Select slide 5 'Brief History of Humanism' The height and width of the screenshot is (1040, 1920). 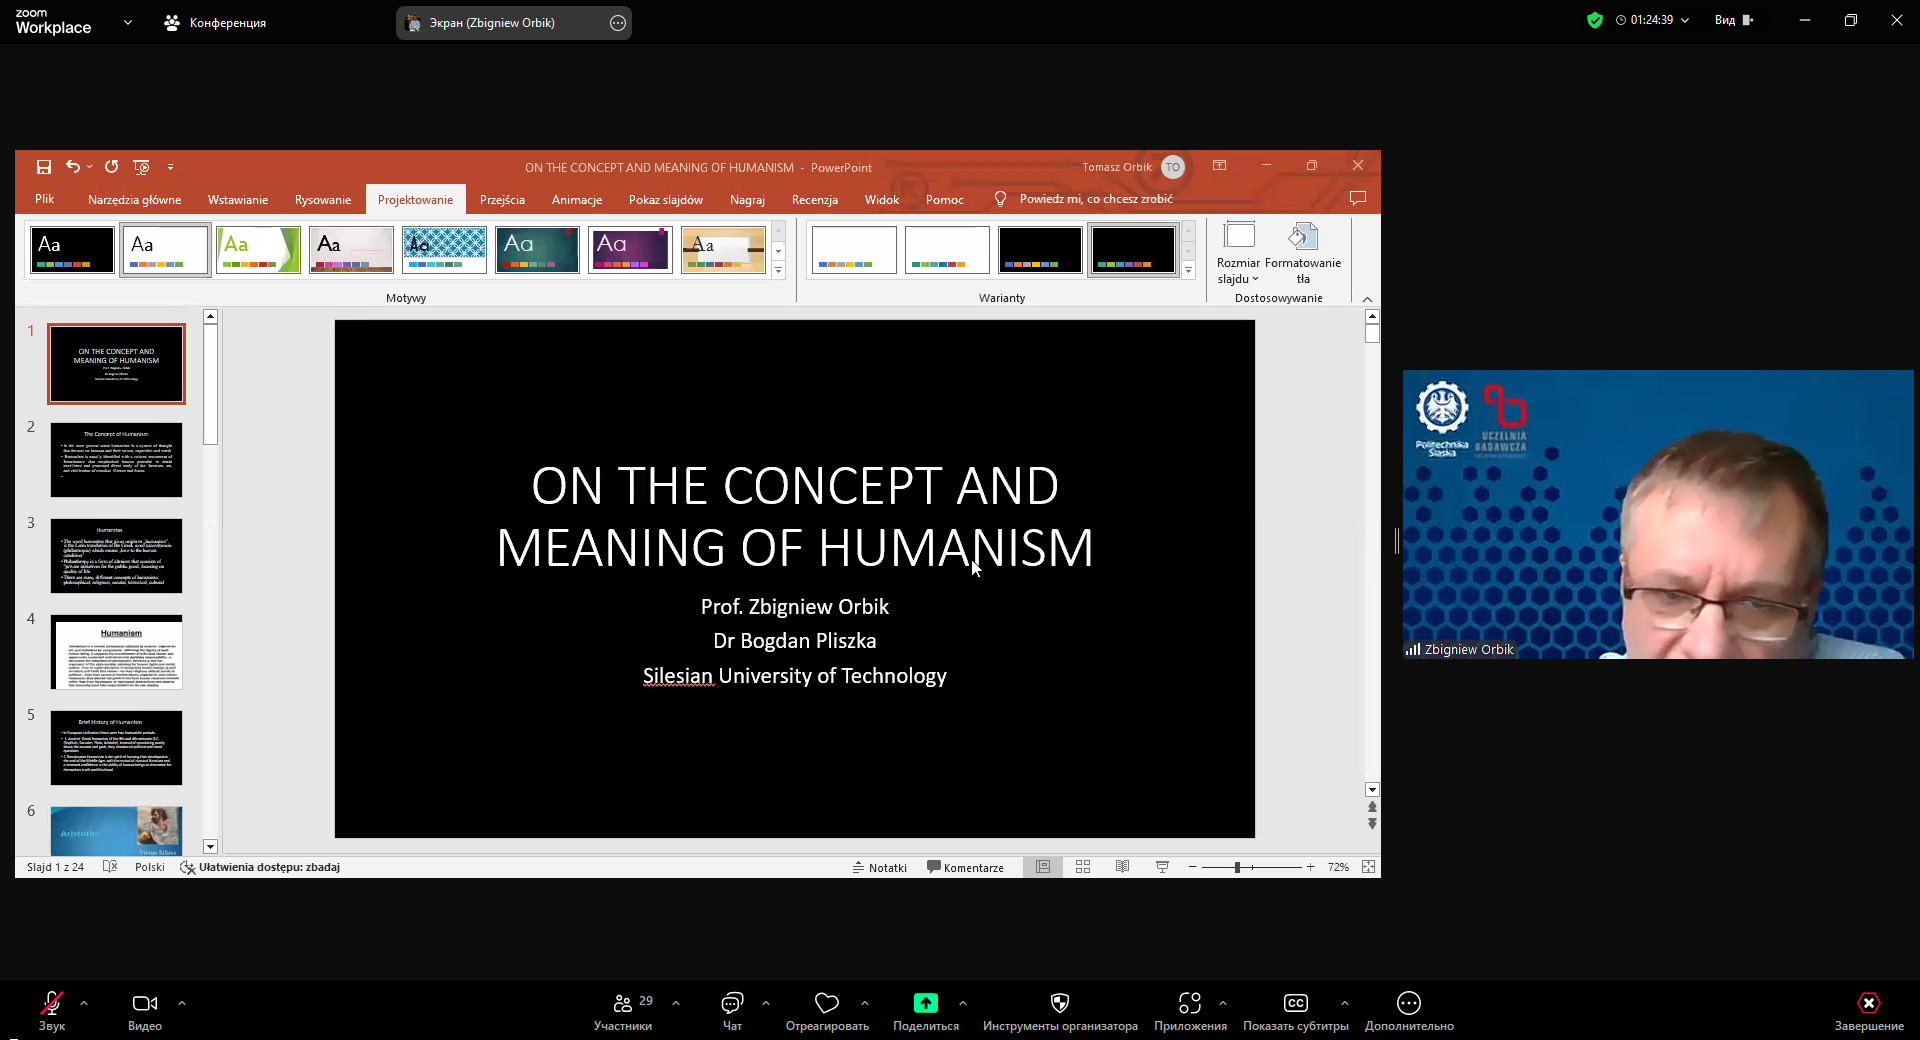[x=116, y=748]
